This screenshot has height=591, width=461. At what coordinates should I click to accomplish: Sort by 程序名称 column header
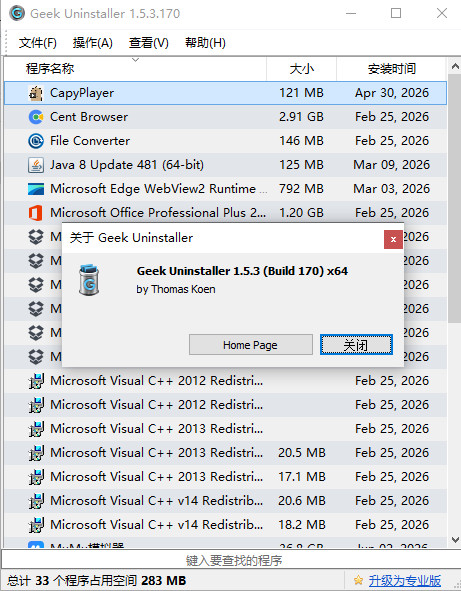(x=135, y=69)
